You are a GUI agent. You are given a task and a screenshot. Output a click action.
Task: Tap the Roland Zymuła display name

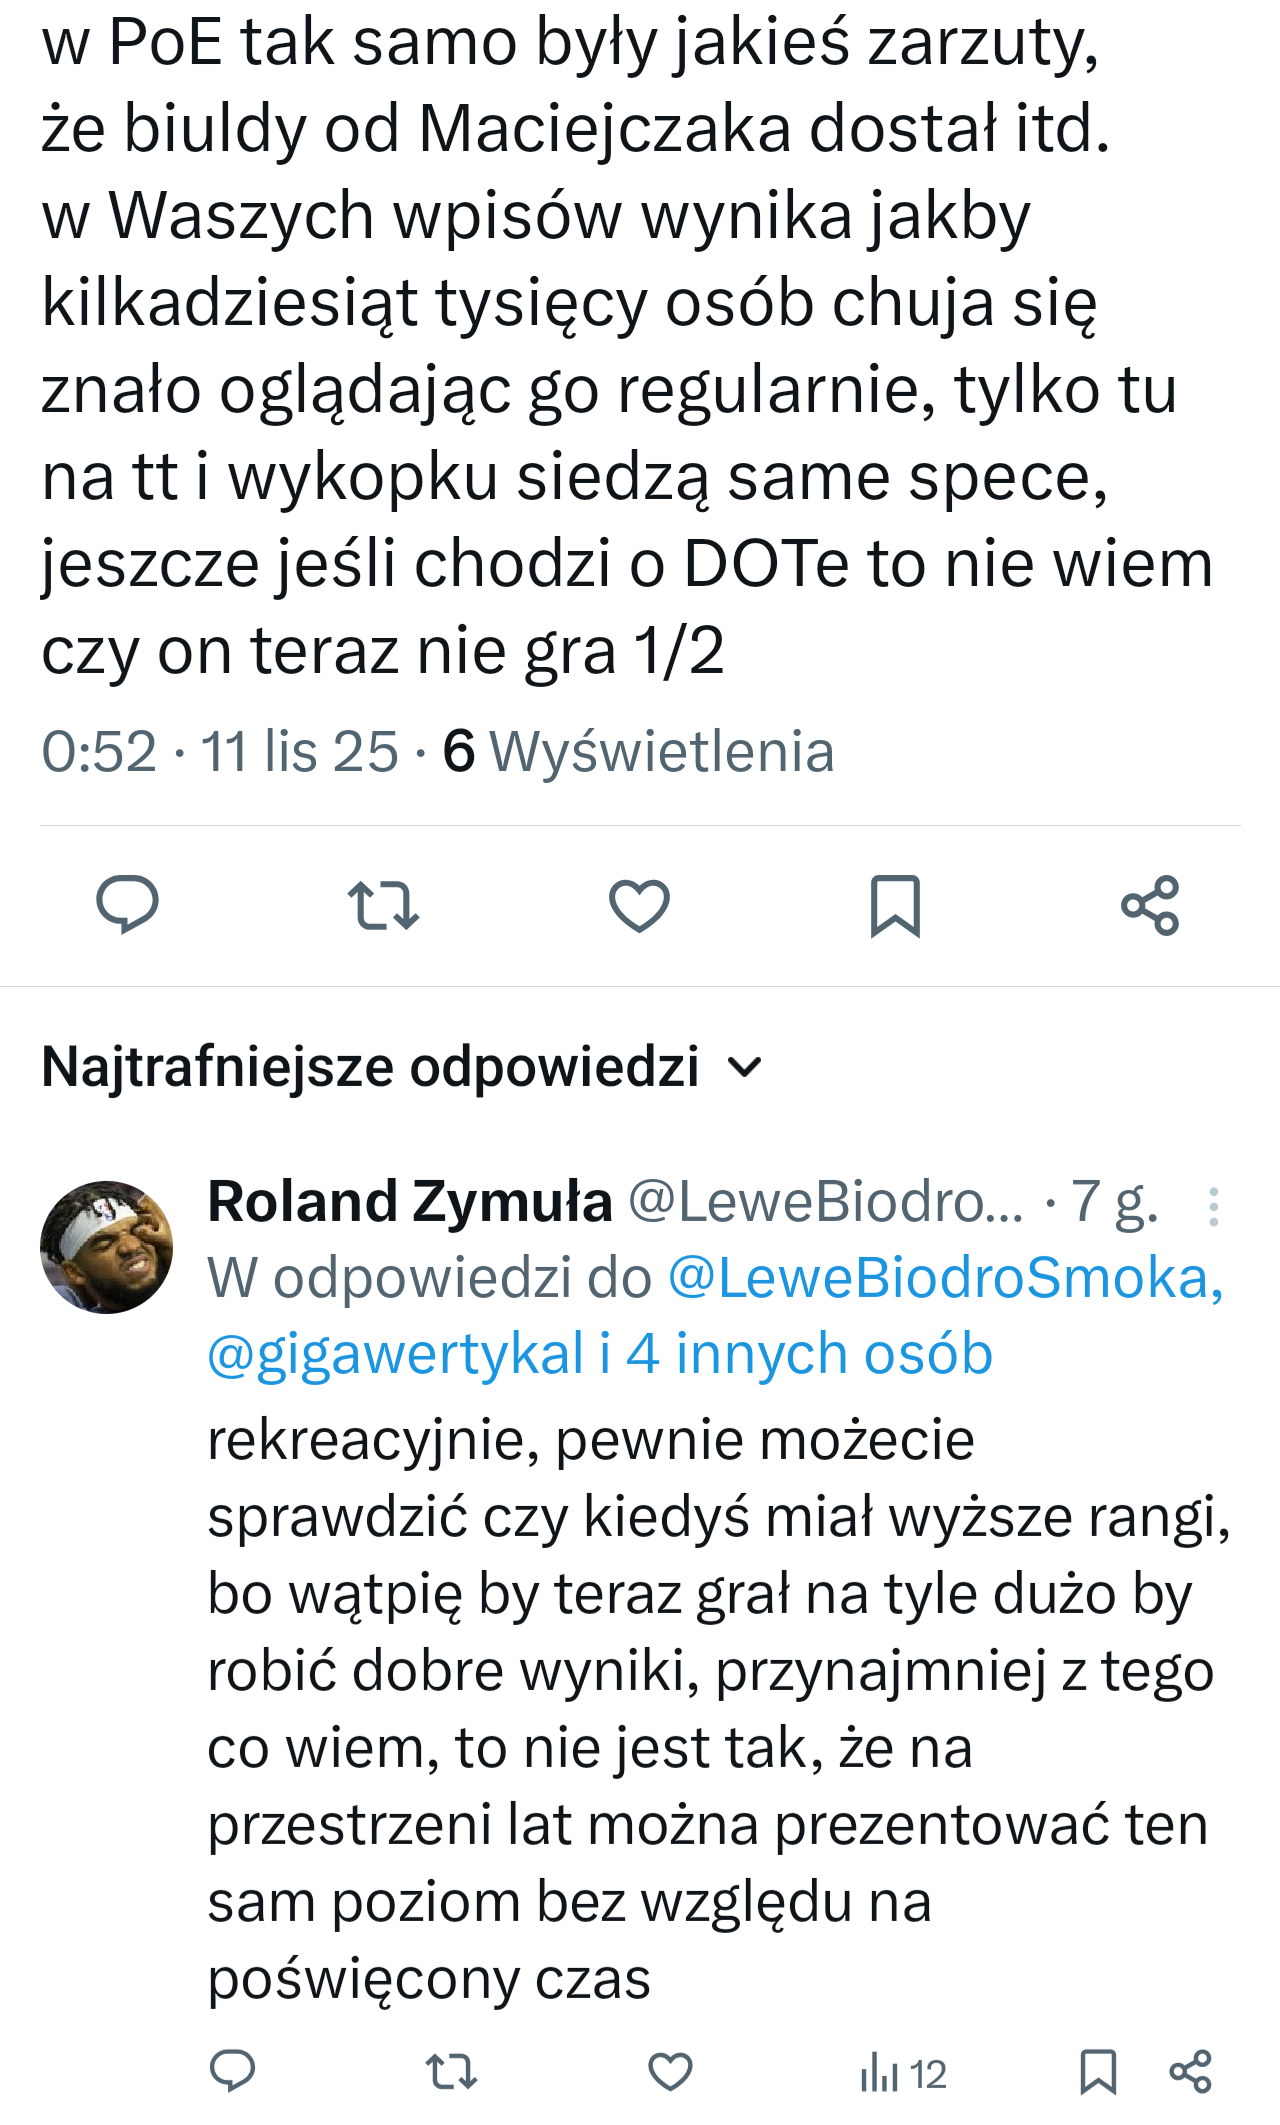pos(410,1201)
